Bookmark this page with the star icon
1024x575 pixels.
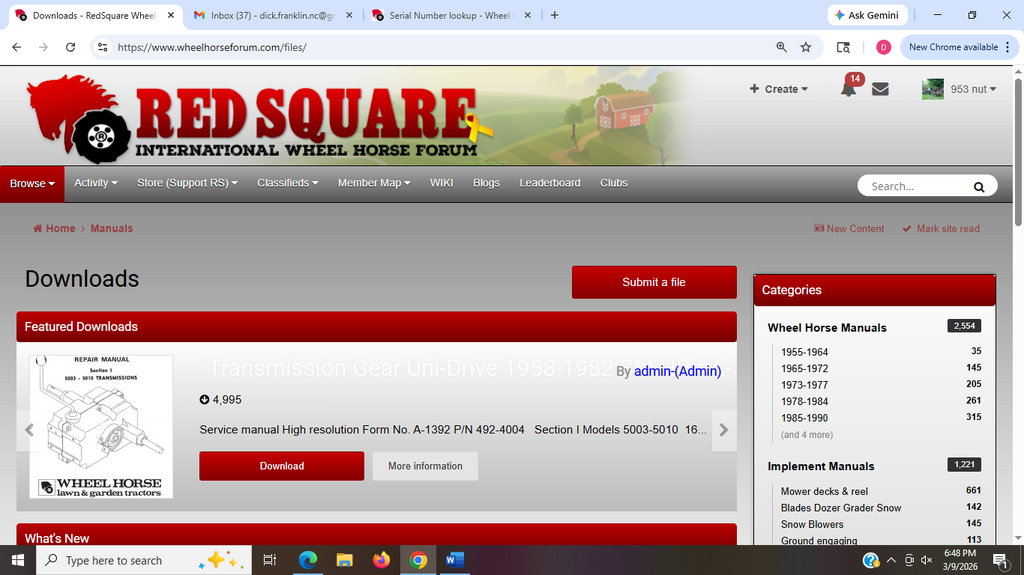[806, 47]
